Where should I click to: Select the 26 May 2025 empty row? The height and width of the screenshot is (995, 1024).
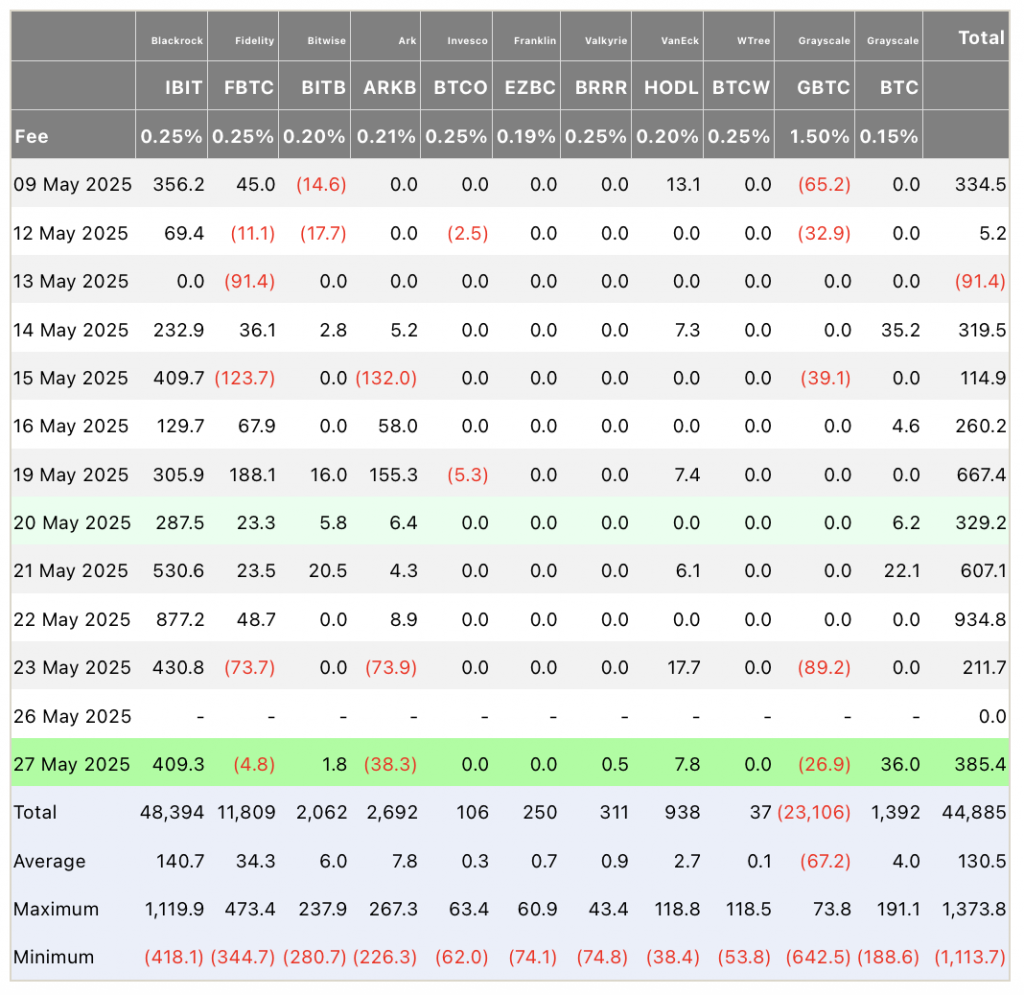coord(510,716)
